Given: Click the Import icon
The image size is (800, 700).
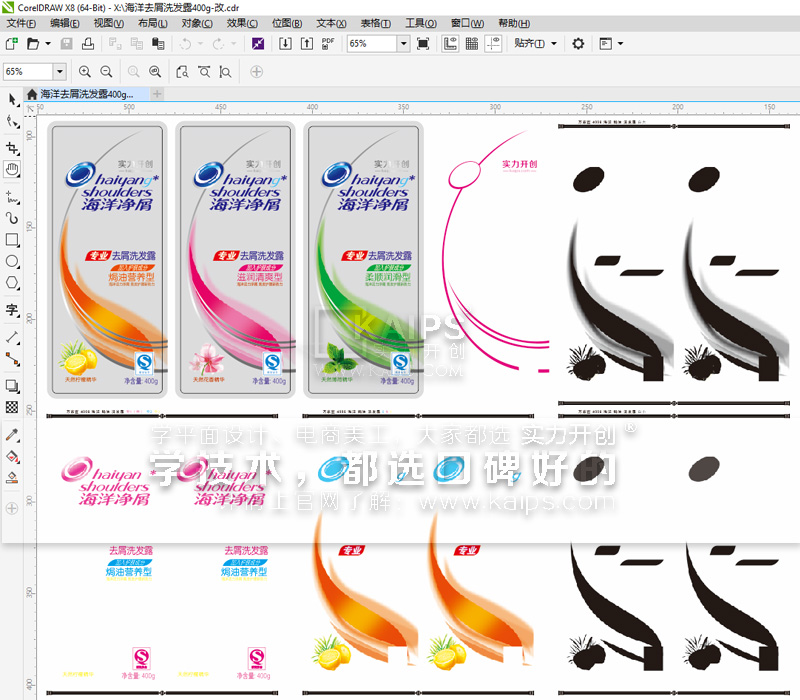Looking at the screenshot, I should [x=285, y=44].
